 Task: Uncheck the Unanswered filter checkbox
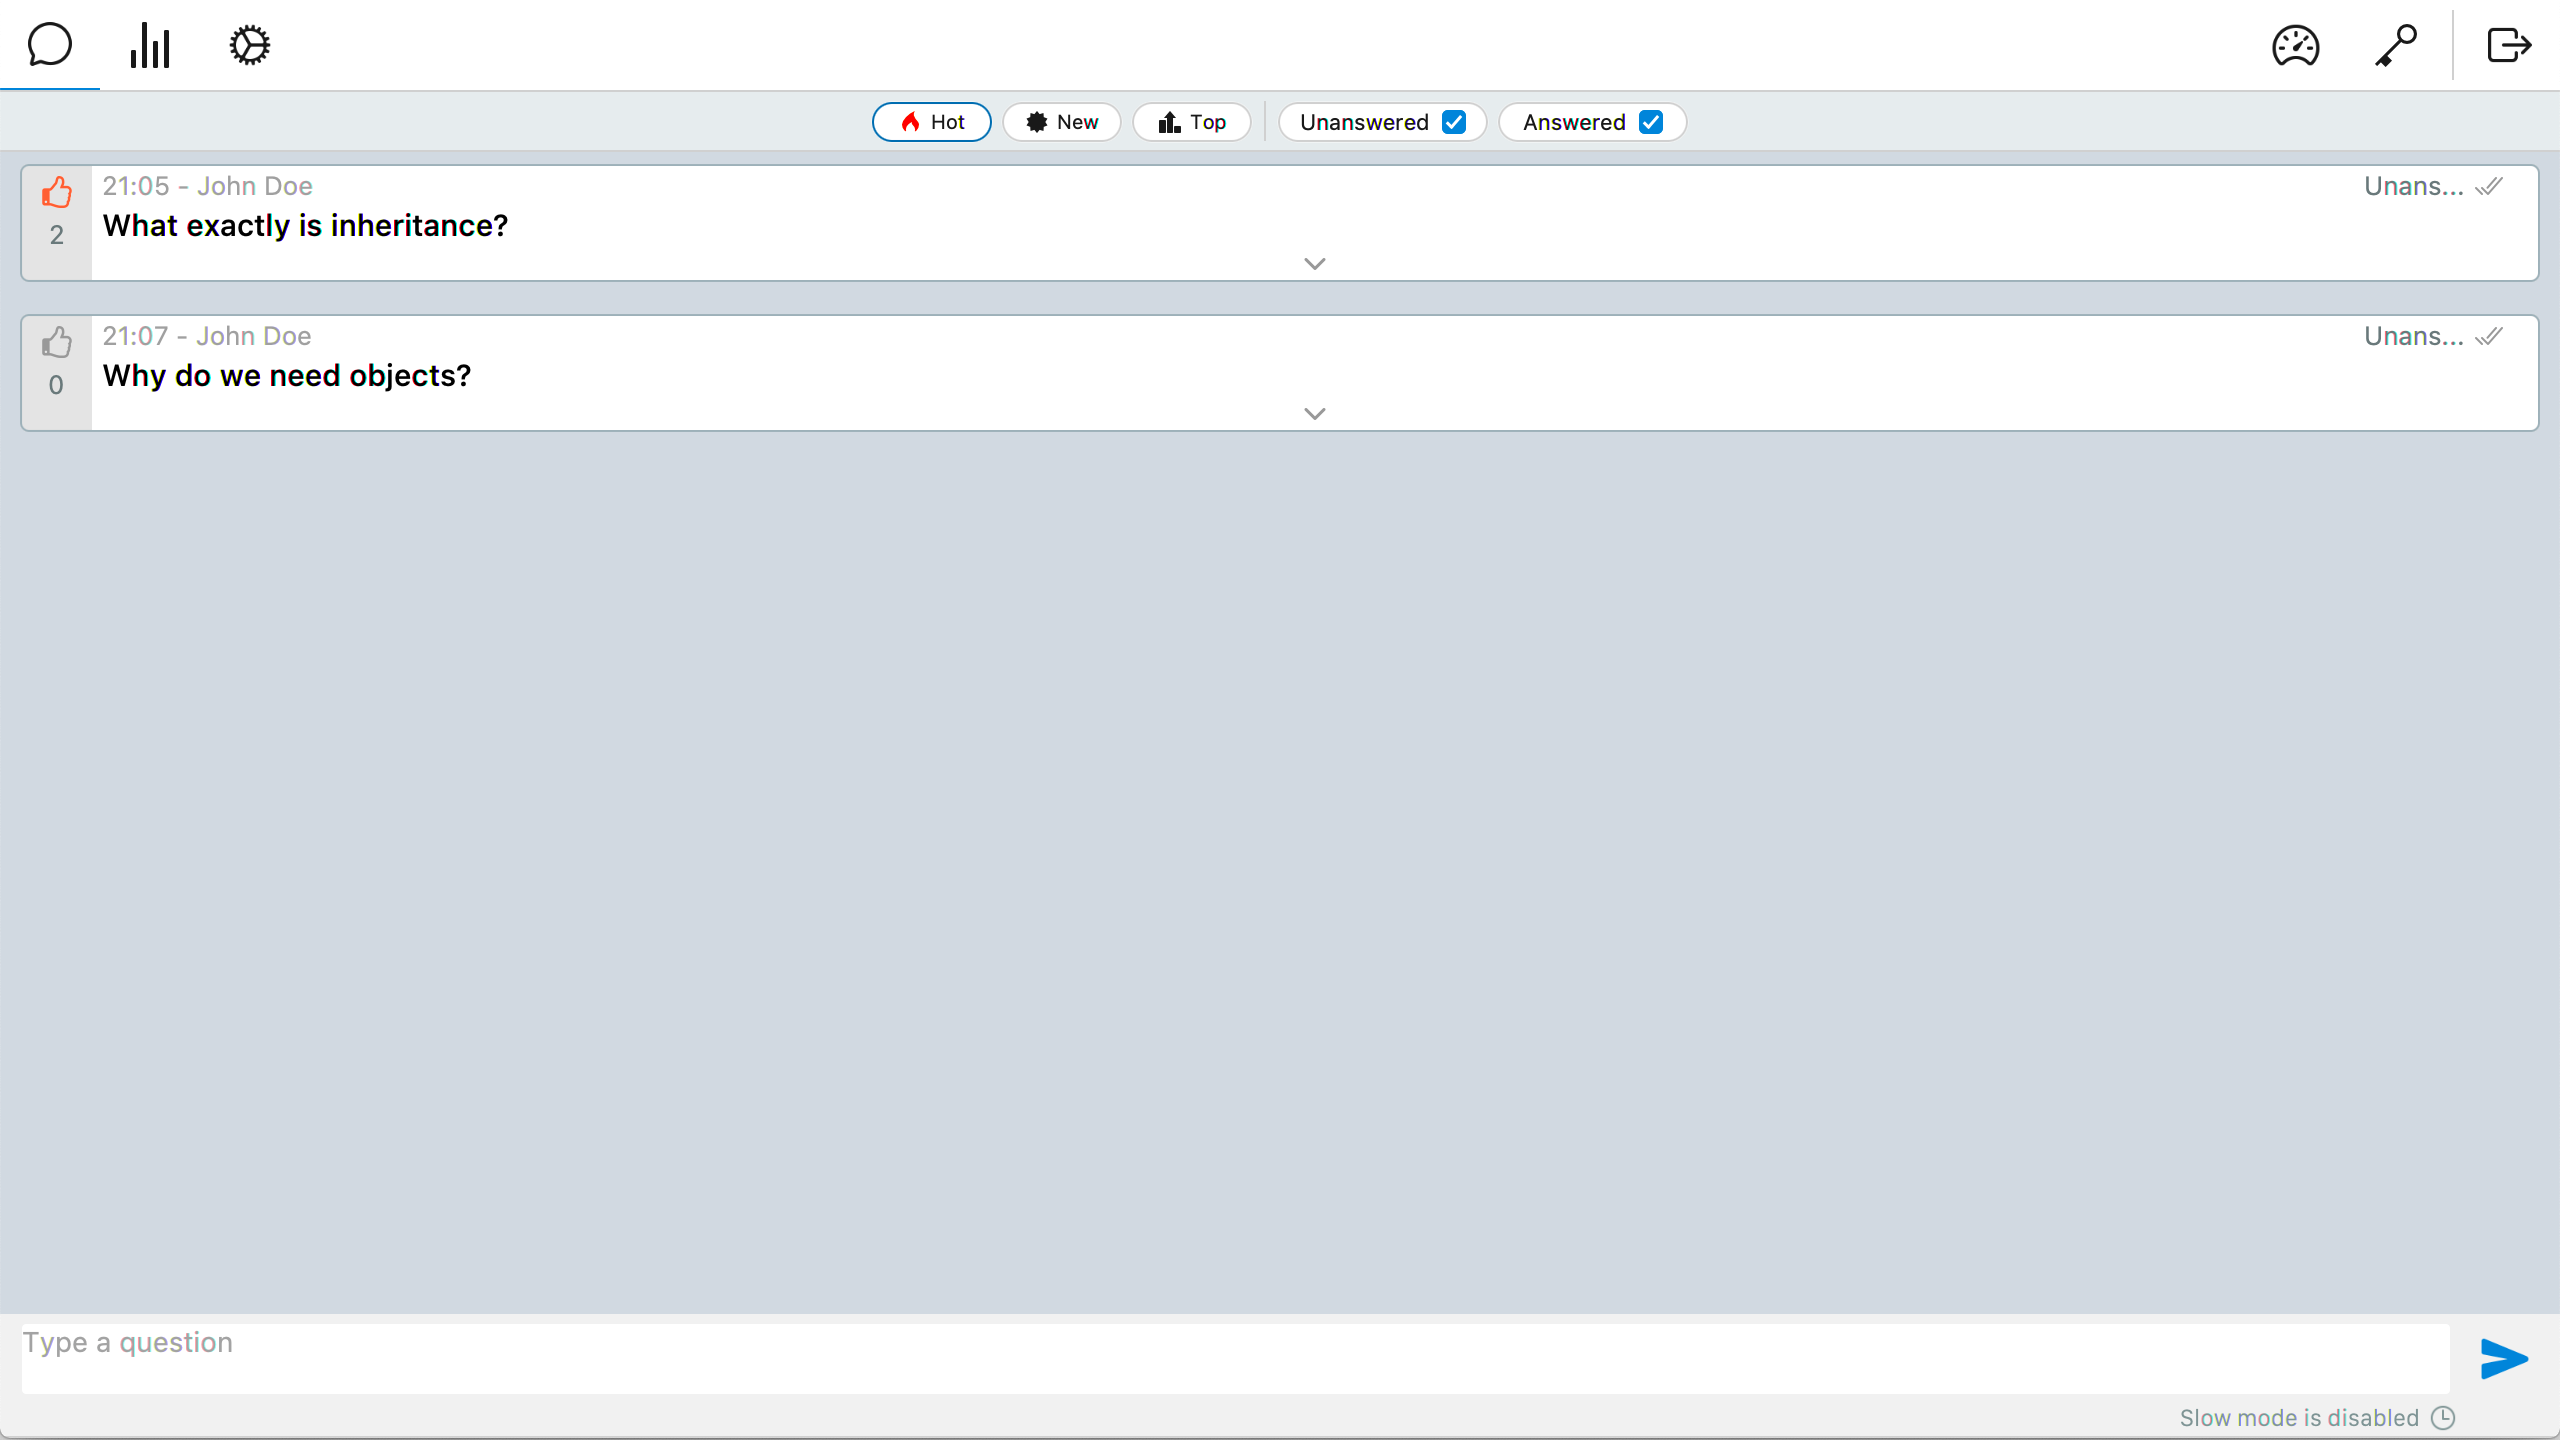pyautogui.click(x=1454, y=122)
